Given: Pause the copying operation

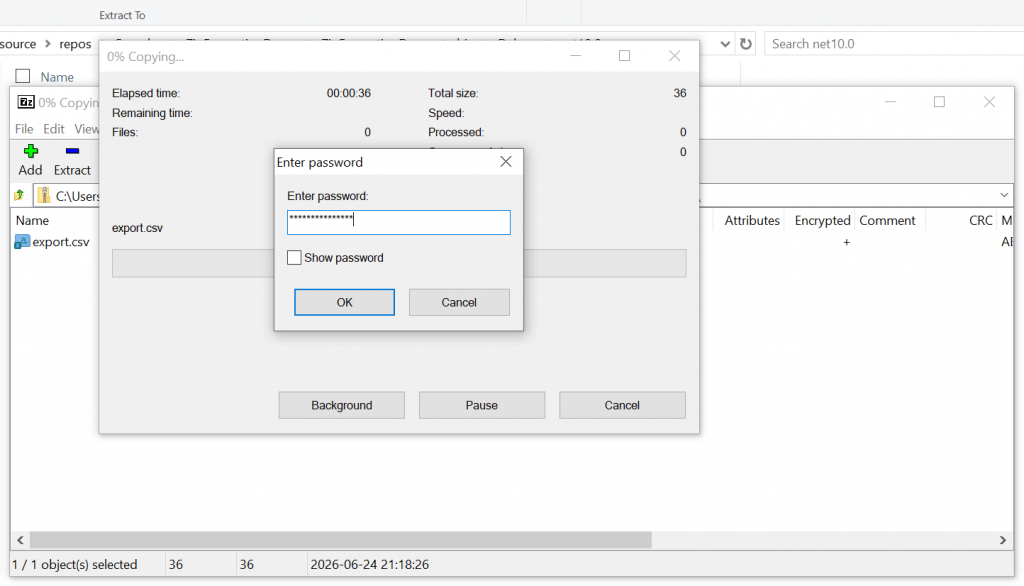Looking at the screenshot, I should click(x=482, y=405).
